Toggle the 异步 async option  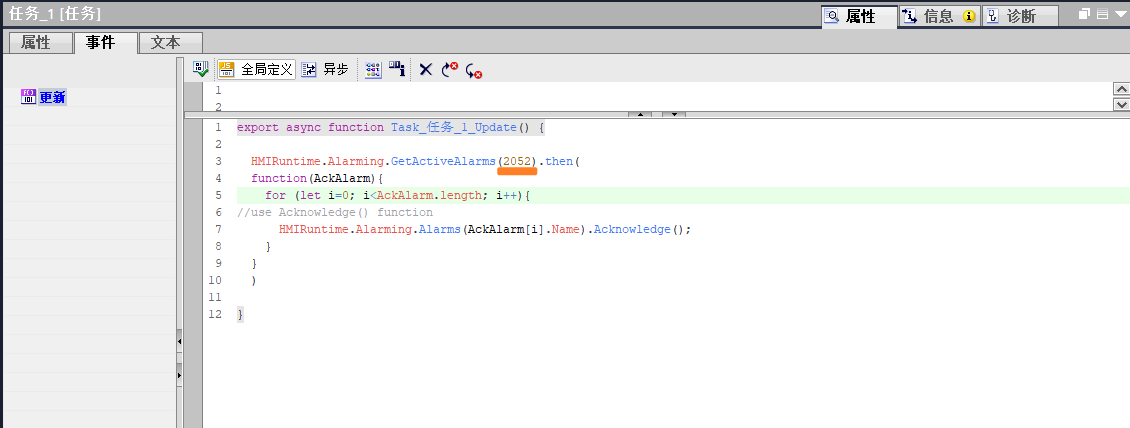point(325,69)
